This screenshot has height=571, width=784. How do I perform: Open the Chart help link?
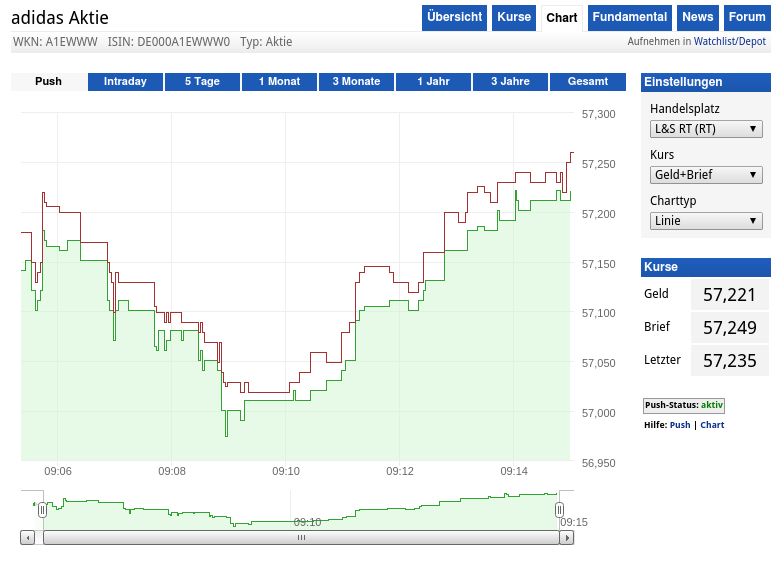tap(712, 425)
